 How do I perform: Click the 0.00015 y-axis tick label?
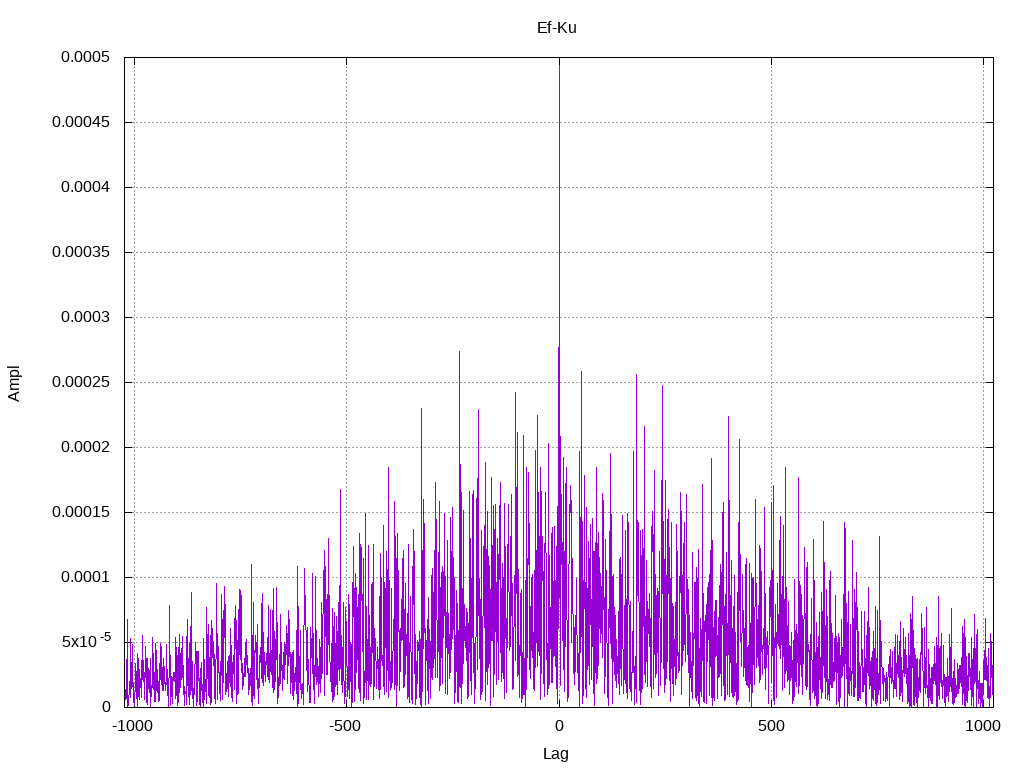coord(81,512)
